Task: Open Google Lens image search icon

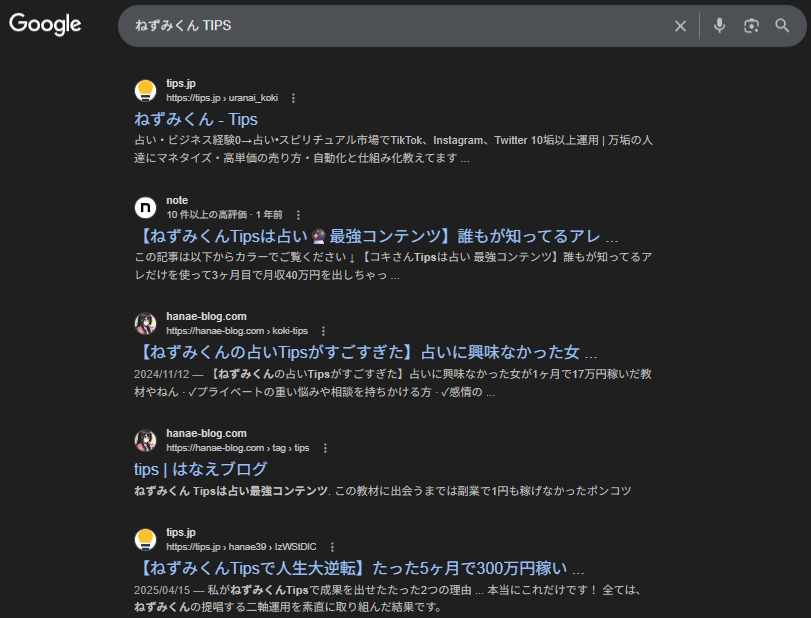Action: [x=751, y=26]
